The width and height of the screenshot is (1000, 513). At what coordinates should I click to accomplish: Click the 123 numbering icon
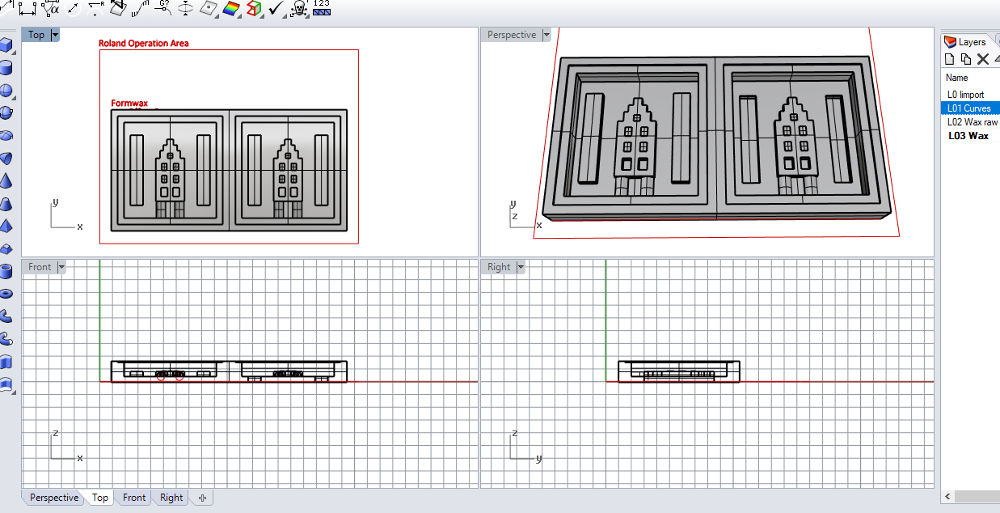[322, 8]
